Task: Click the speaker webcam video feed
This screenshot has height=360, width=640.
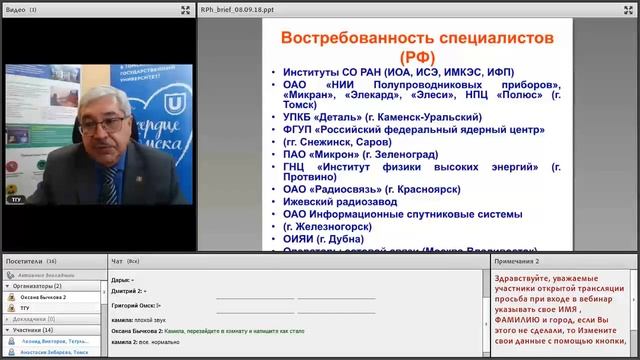Action: [x=99, y=134]
